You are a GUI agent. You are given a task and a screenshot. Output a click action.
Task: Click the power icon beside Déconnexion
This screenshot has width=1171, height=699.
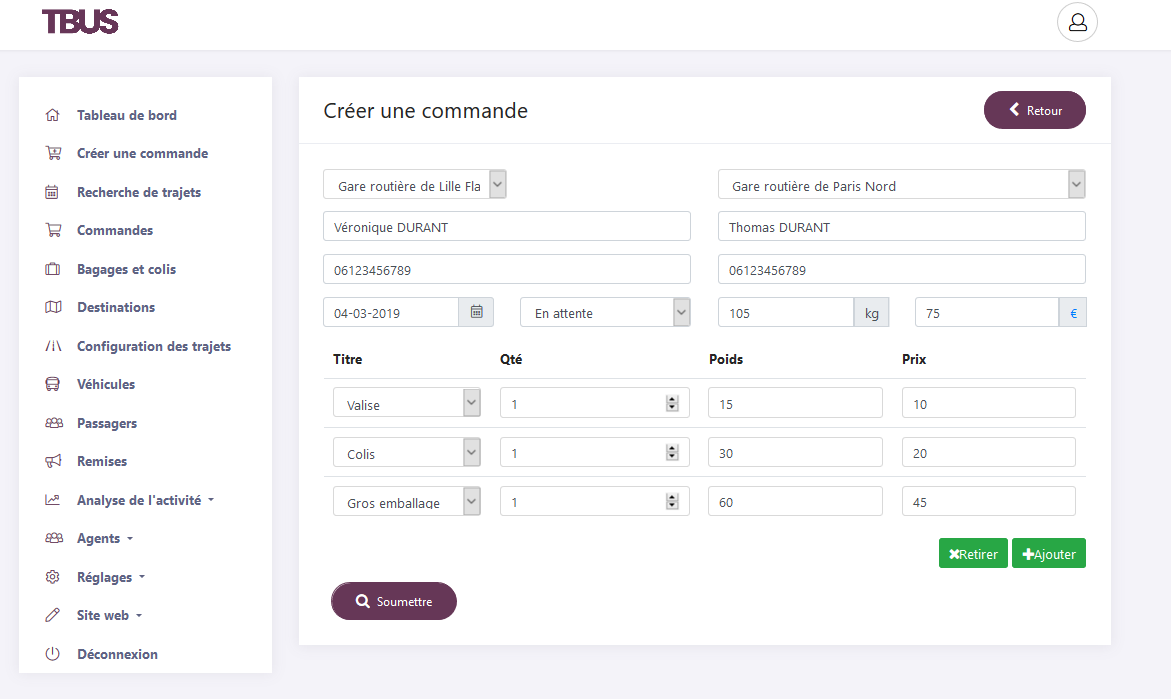tap(53, 654)
